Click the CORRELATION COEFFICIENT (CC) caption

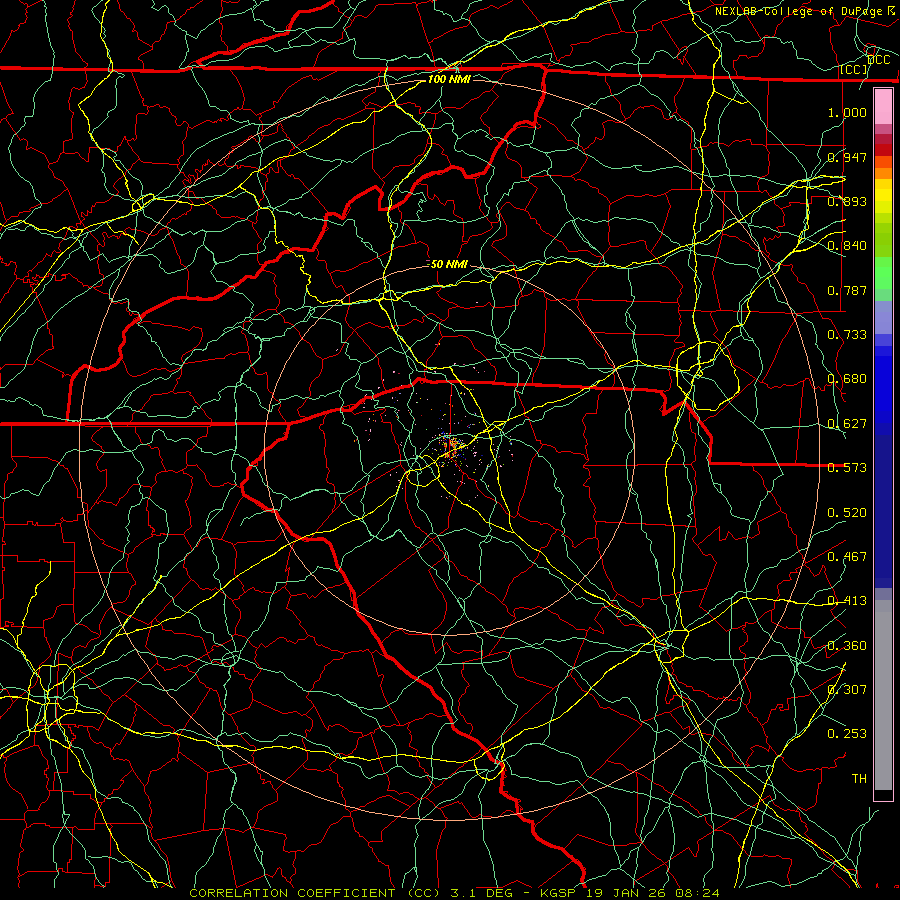tap(315, 893)
